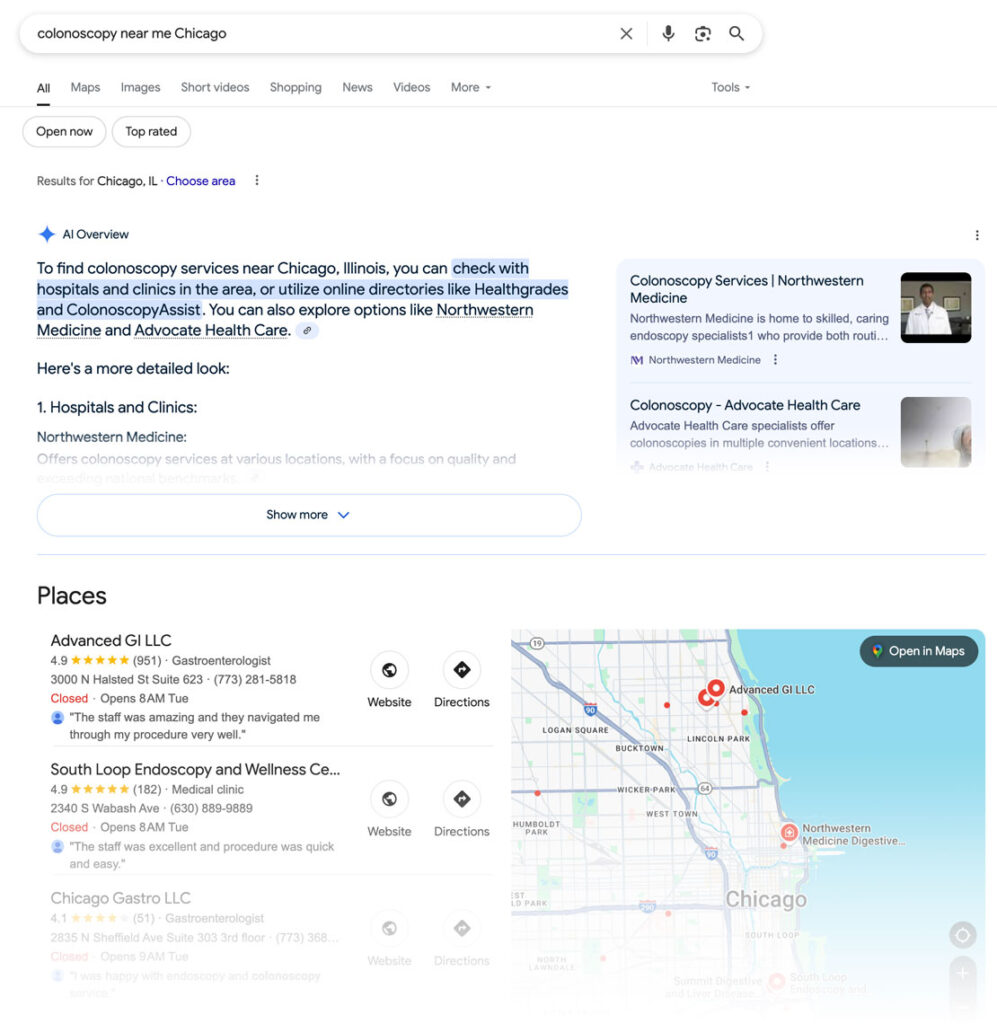
Task: Follow the Northwestern Medicine link in the overview paragraph
Action: point(285,320)
